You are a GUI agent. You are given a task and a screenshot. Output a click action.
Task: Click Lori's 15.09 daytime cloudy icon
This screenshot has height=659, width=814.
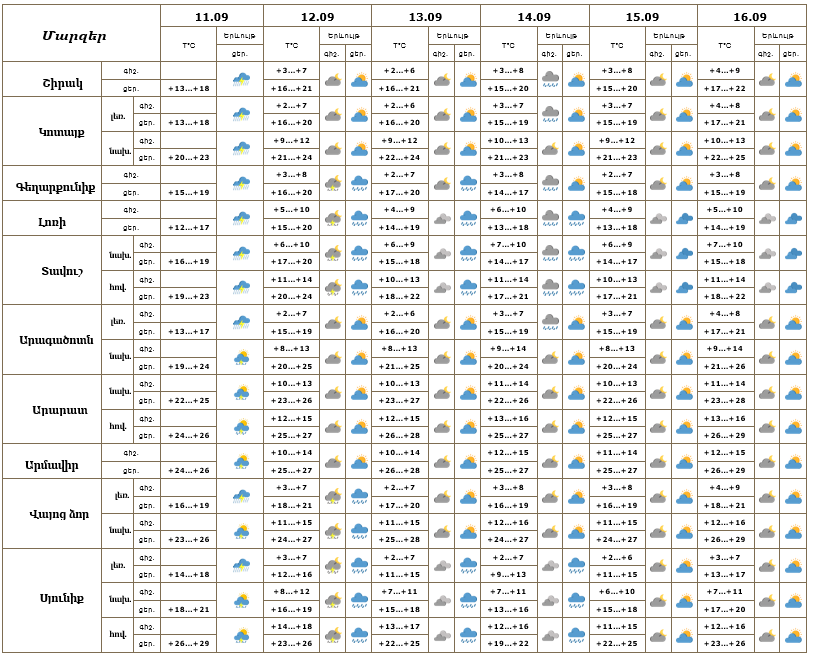[684, 219]
